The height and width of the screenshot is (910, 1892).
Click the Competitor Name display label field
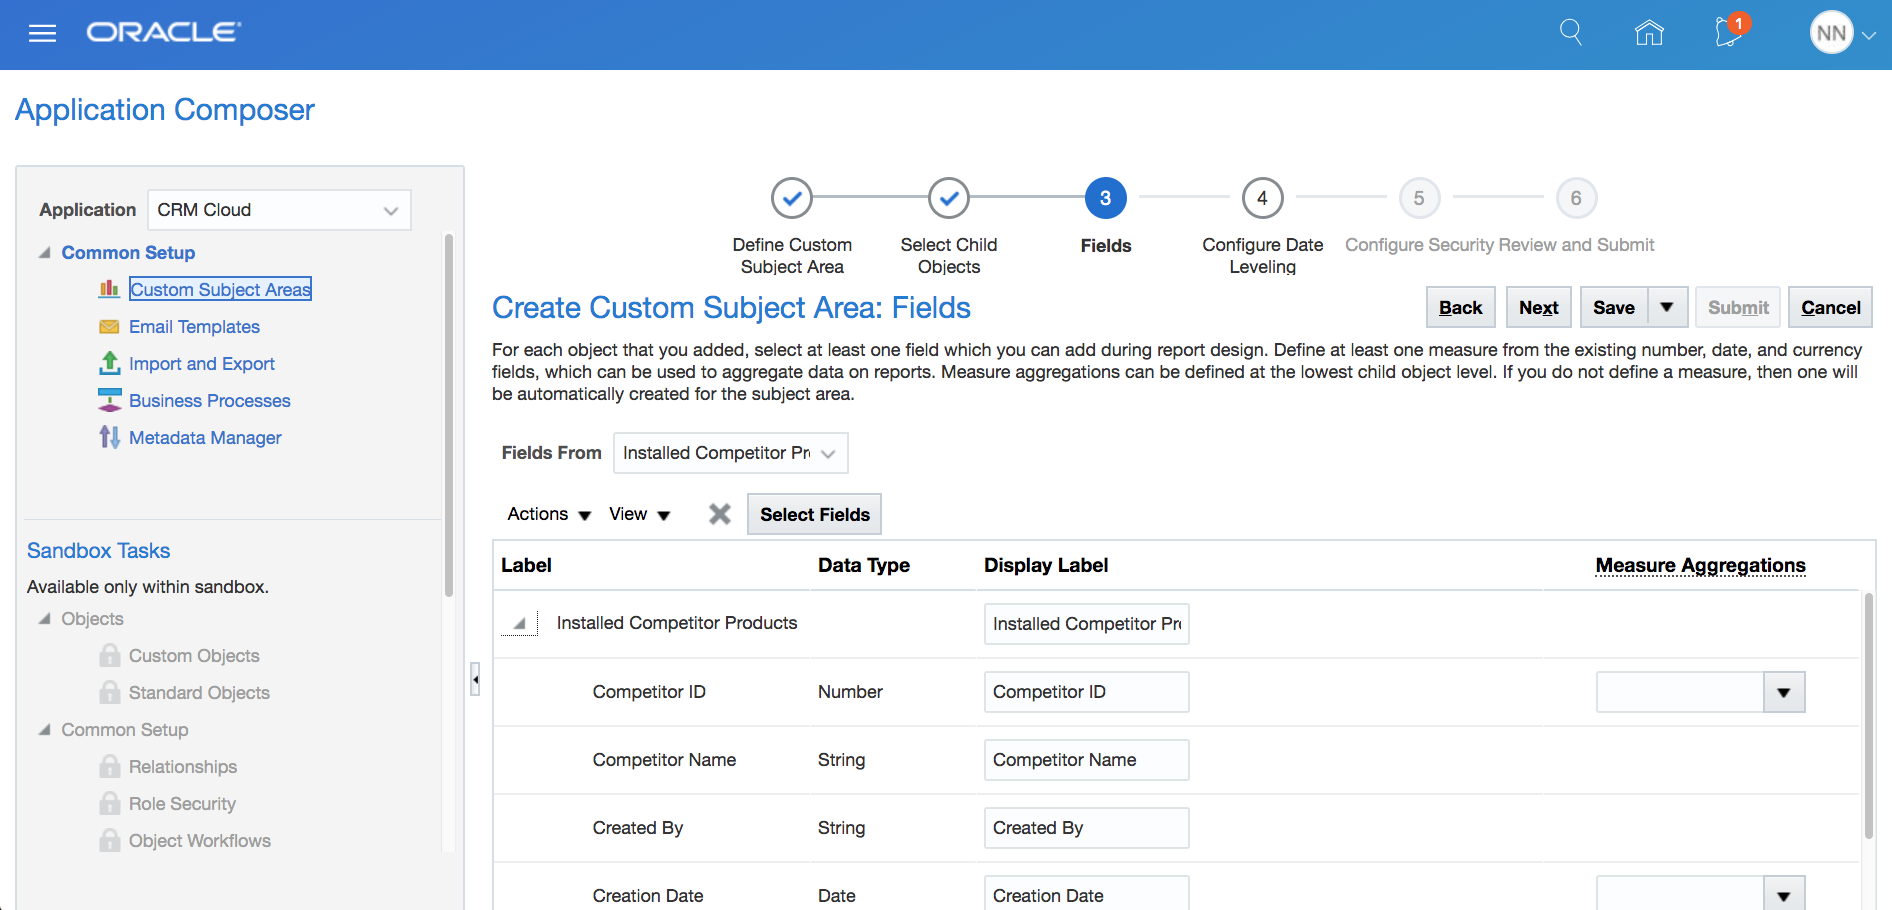[1086, 760]
